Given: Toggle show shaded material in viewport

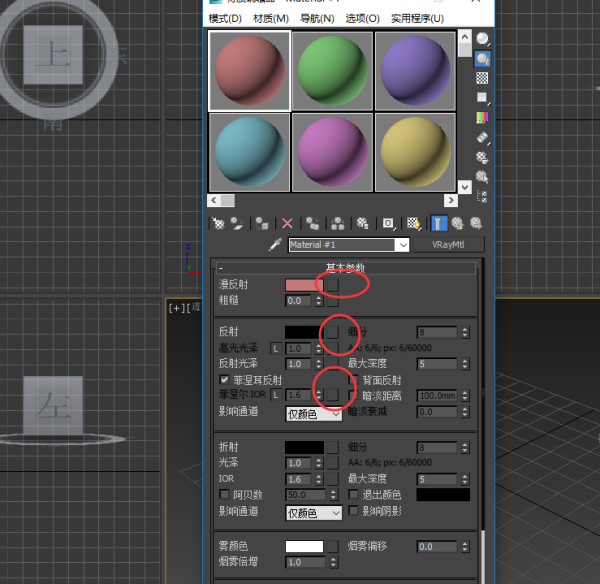Looking at the screenshot, I should click(x=413, y=223).
